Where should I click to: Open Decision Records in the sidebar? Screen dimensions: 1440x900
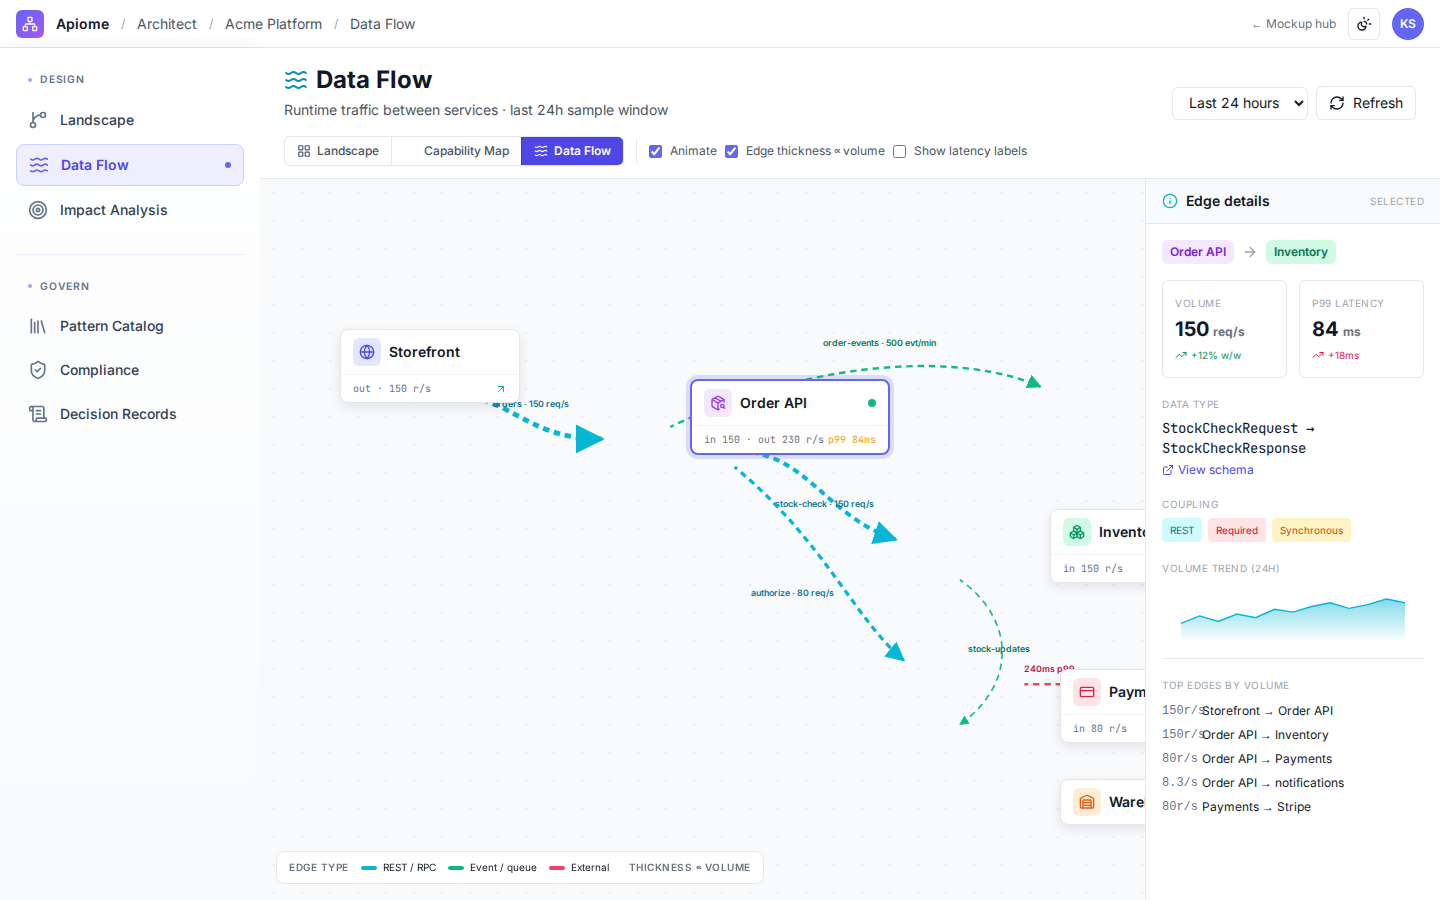(130, 414)
